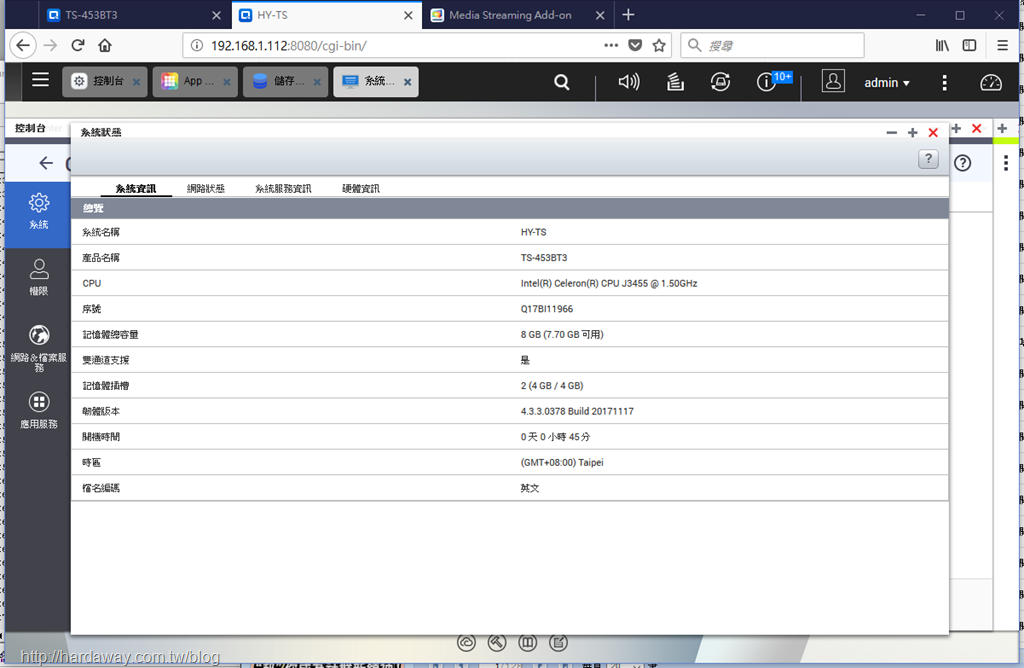Screen dimensions: 1024x668
Task: Close the App taskbar item
Action: [227, 82]
